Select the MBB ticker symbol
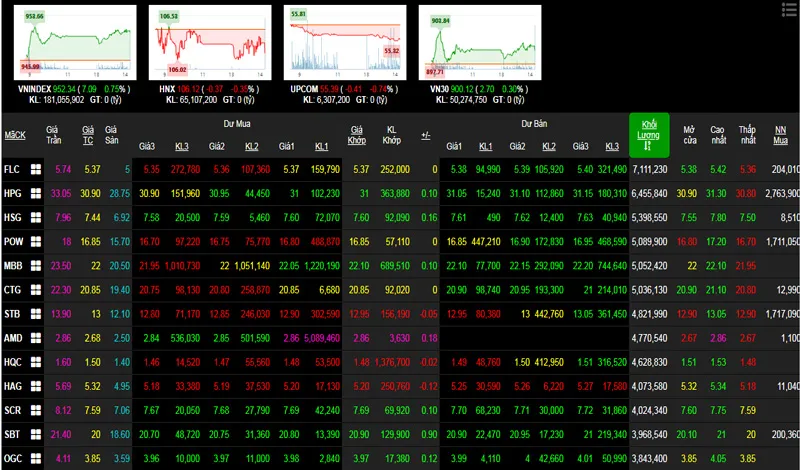 [x=13, y=265]
